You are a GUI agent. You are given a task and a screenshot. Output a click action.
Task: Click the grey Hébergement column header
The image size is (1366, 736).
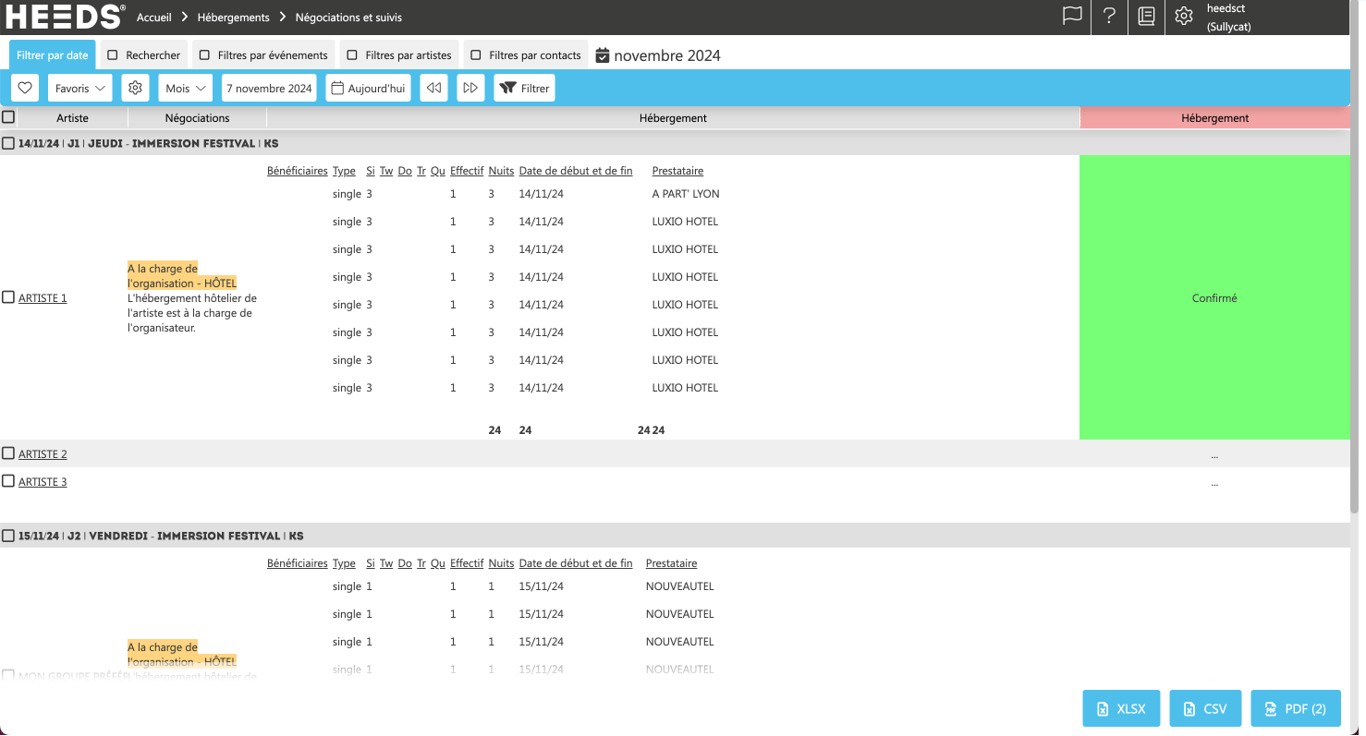[673, 118]
